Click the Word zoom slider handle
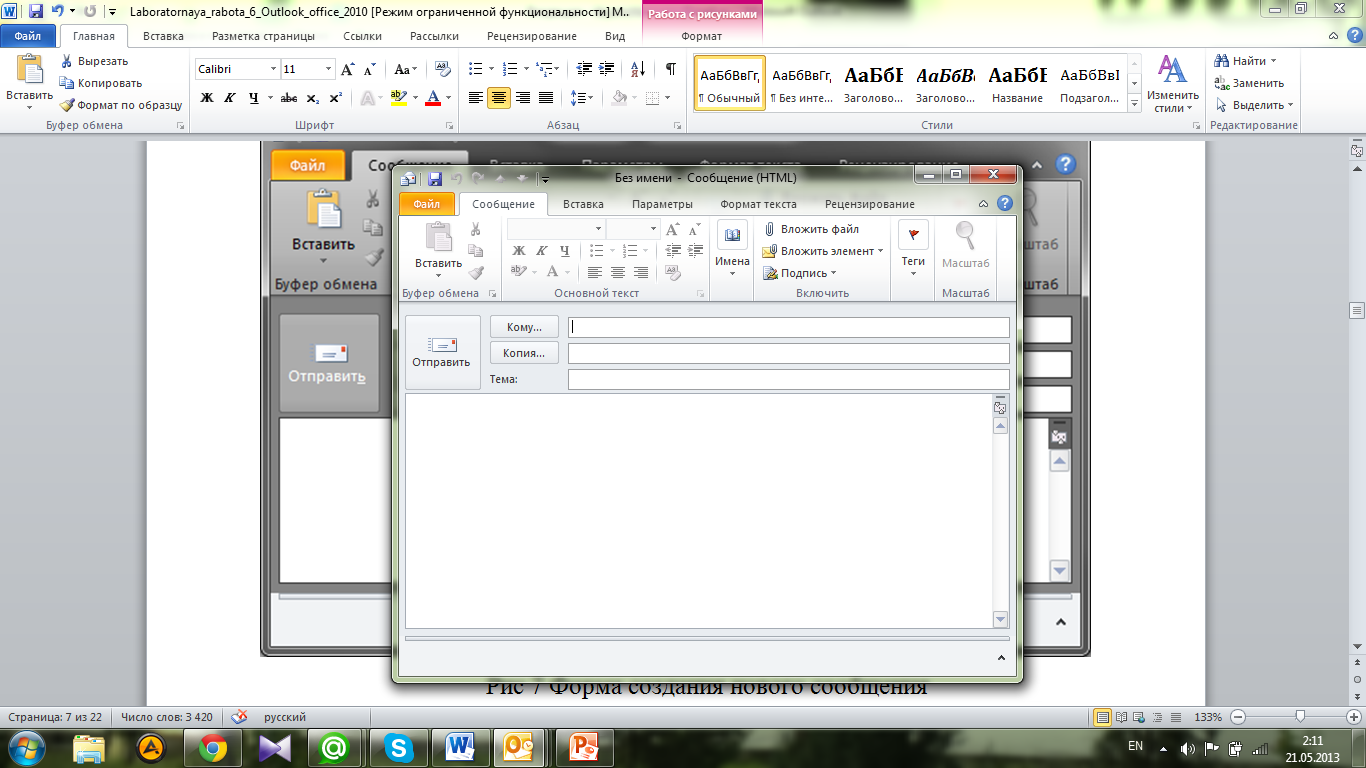The width and height of the screenshot is (1366, 768). pos(1299,717)
